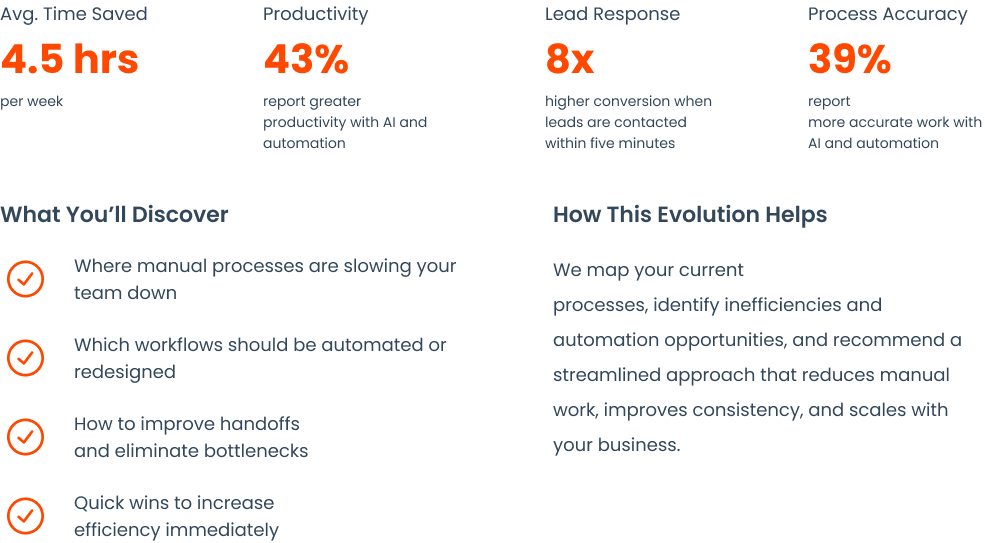Viewport: 985px width, 543px height.
Task: Click the Avg. Time Saved label
Action: point(73,14)
